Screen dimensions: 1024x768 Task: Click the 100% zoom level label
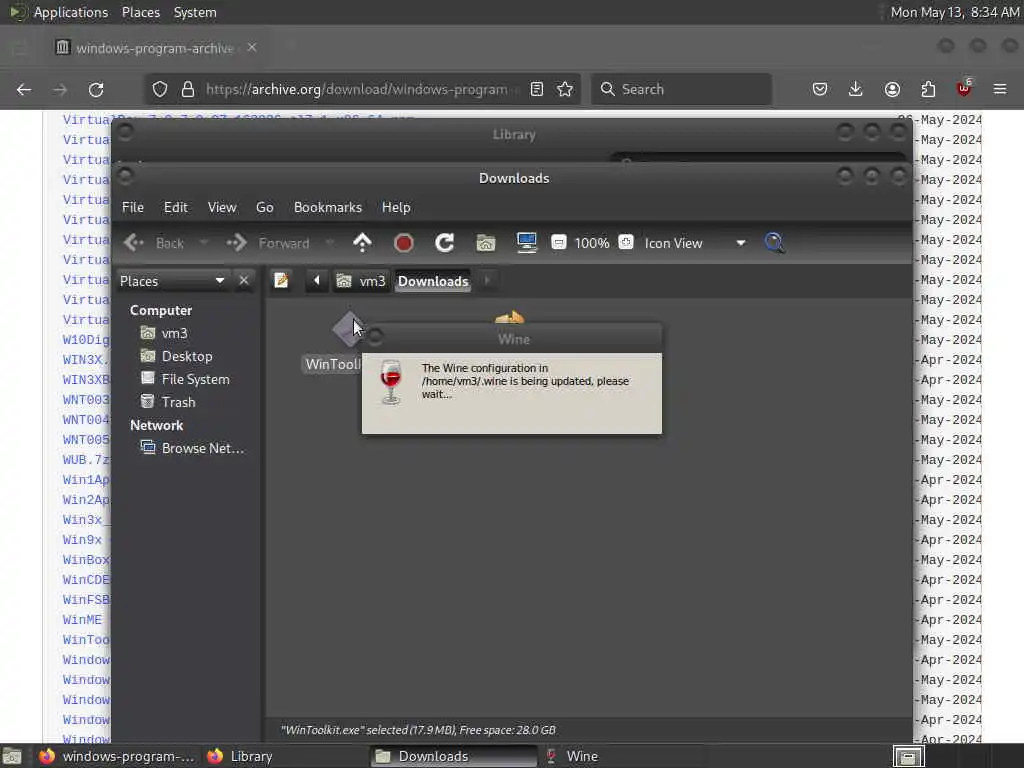point(592,243)
